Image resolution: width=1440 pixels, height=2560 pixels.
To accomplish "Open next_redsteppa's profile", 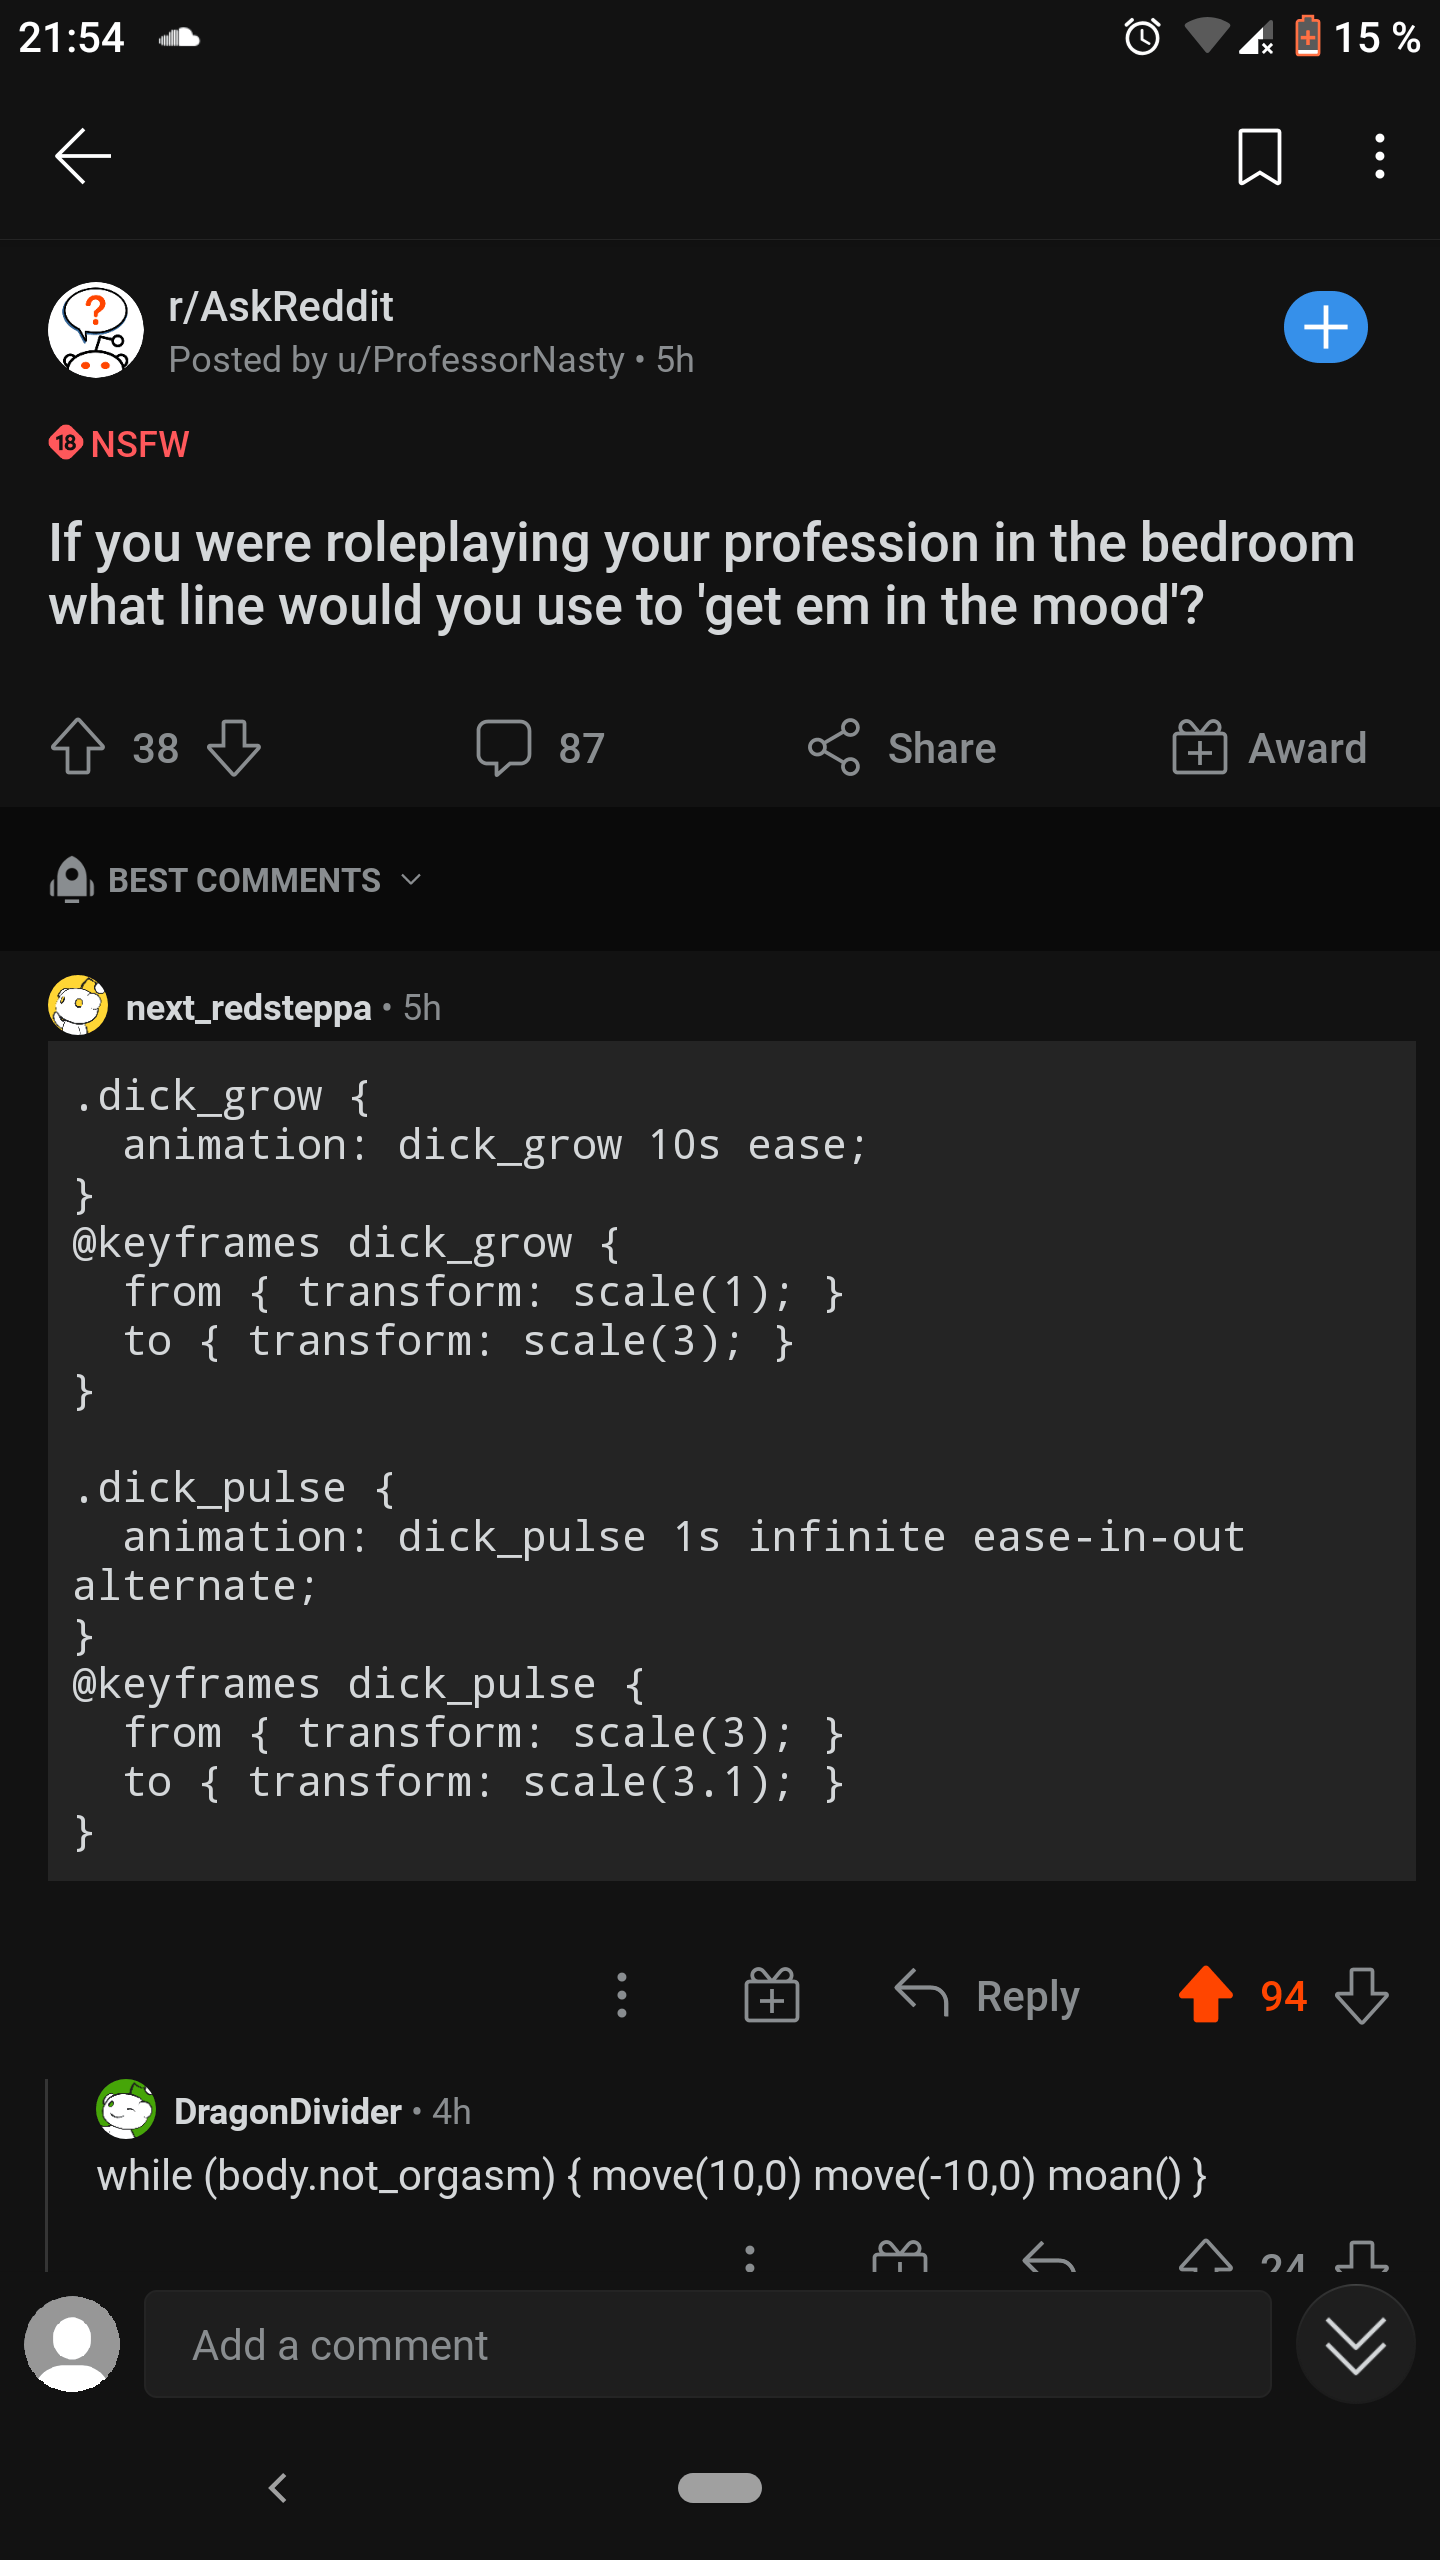I will (248, 1008).
